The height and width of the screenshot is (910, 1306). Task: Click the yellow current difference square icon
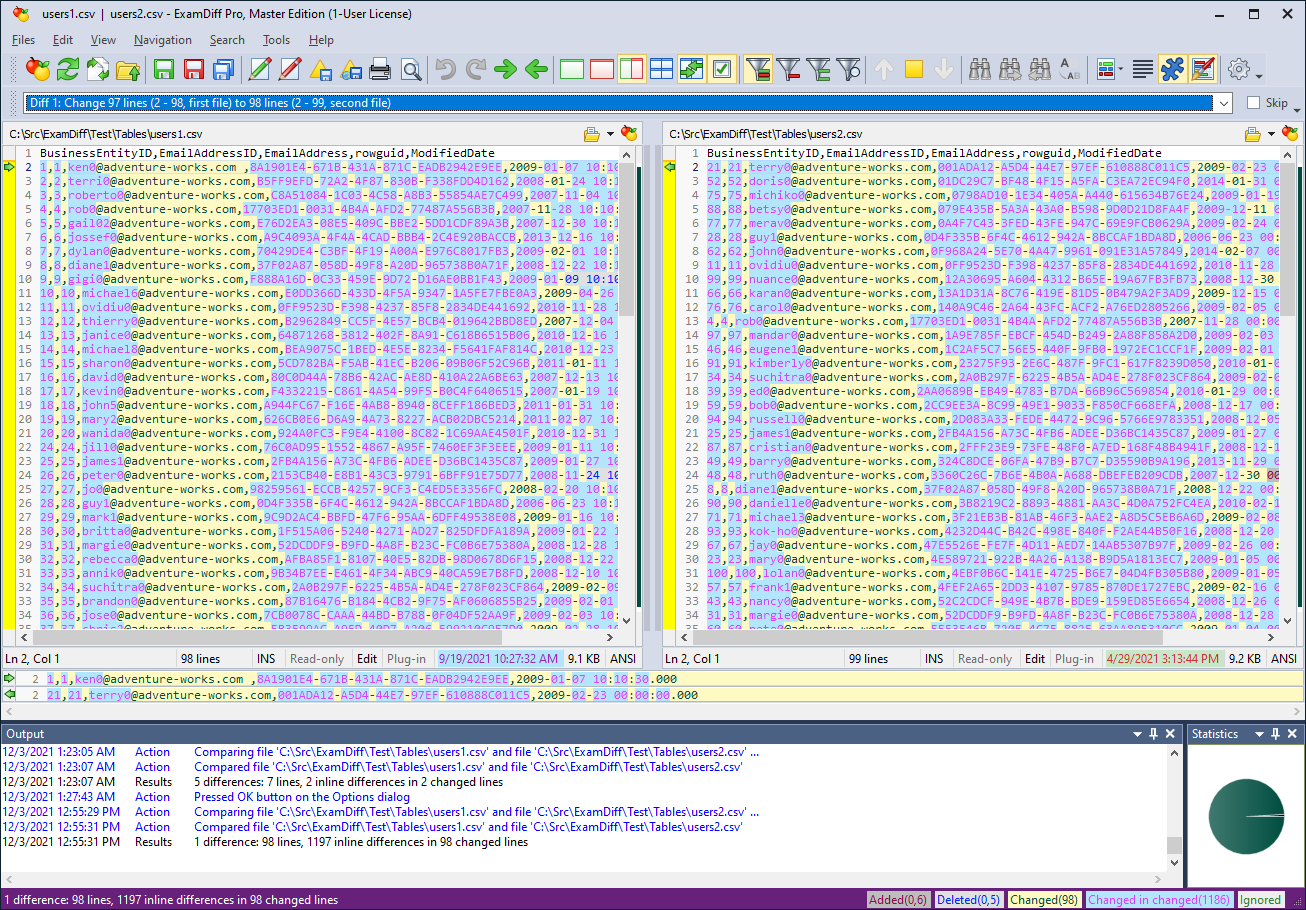click(x=914, y=69)
